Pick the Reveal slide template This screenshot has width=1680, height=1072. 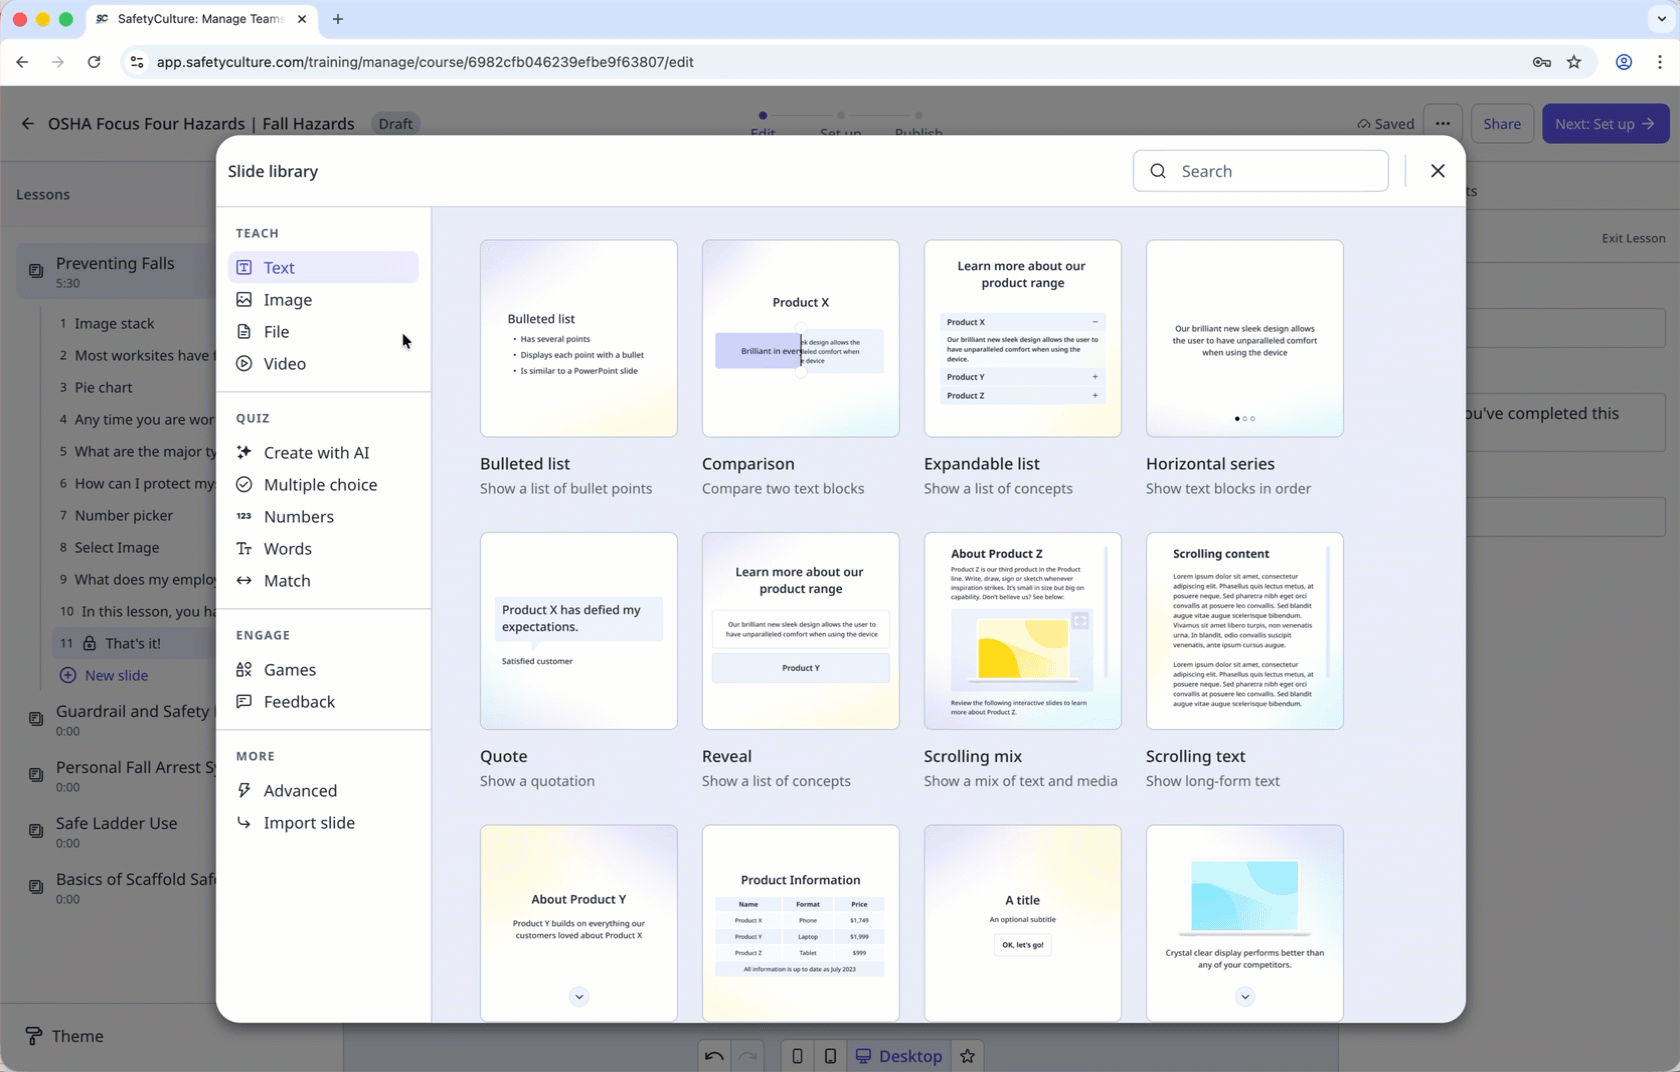coord(800,631)
